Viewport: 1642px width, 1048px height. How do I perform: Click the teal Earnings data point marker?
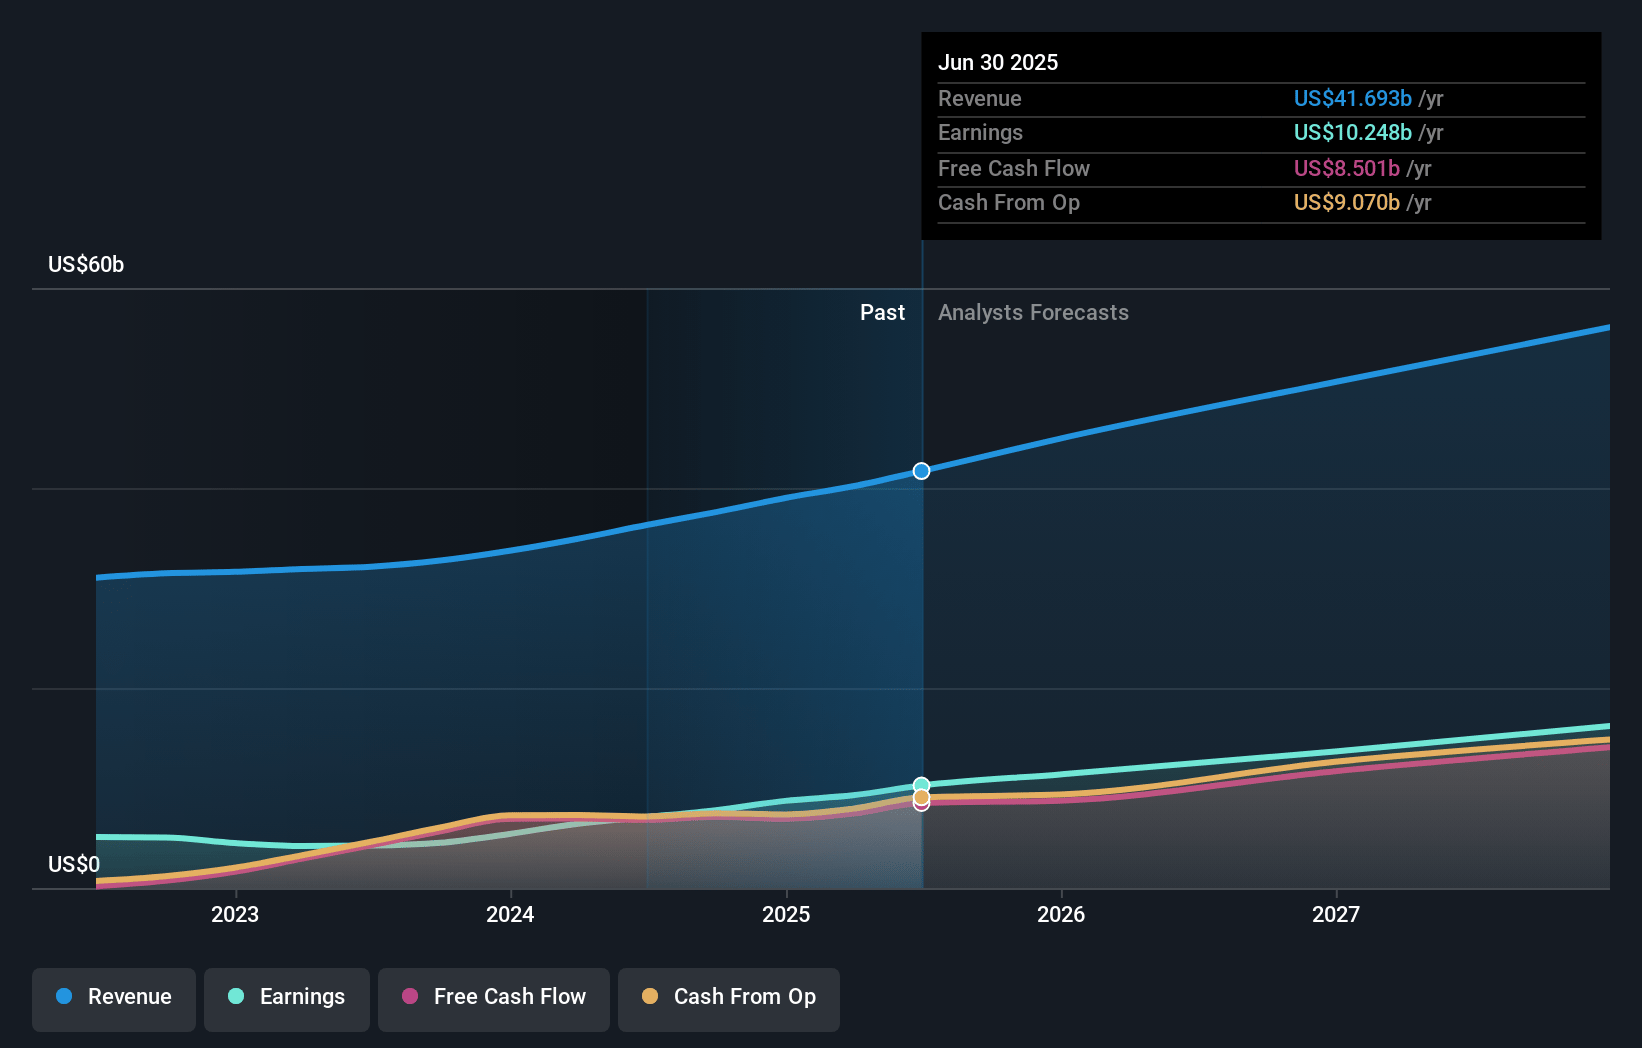pyautogui.click(x=921, y=785)
